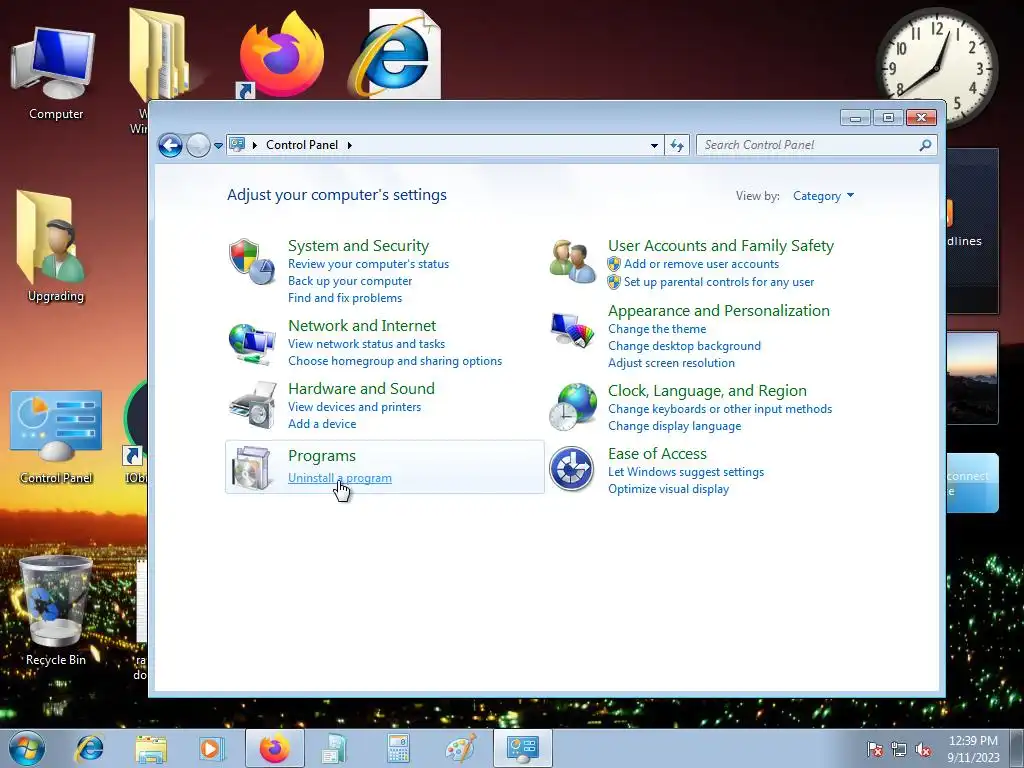The width and height of the screenshot is (1024, 768).
Task: Click Back up your computer
Action: [x=350, y=281]
